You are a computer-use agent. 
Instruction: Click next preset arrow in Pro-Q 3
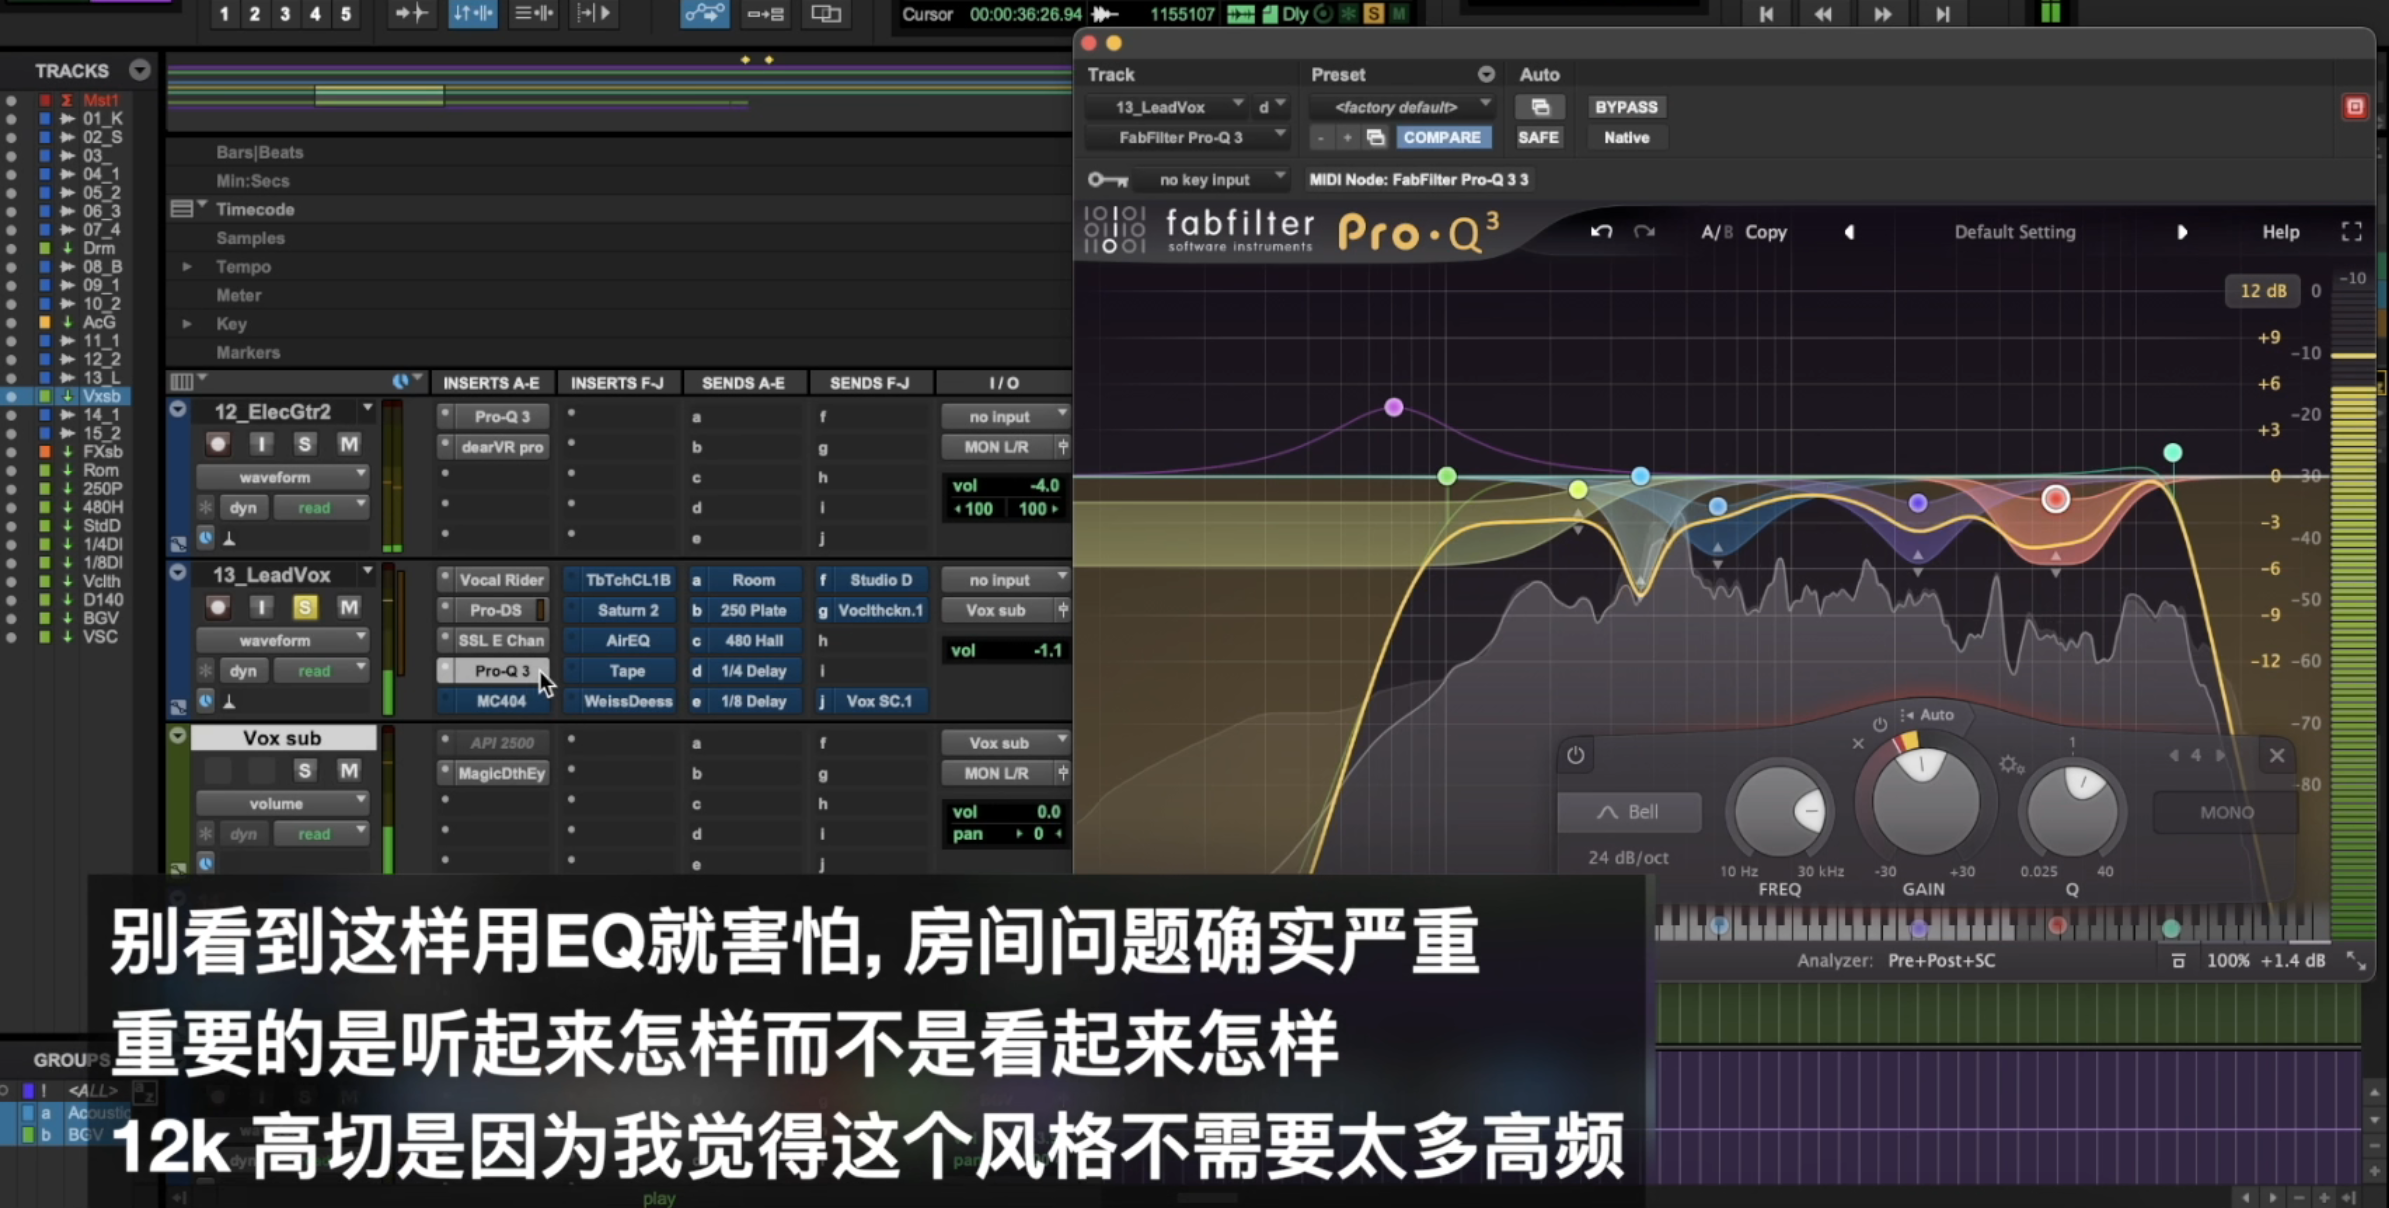pos(2182,232)
